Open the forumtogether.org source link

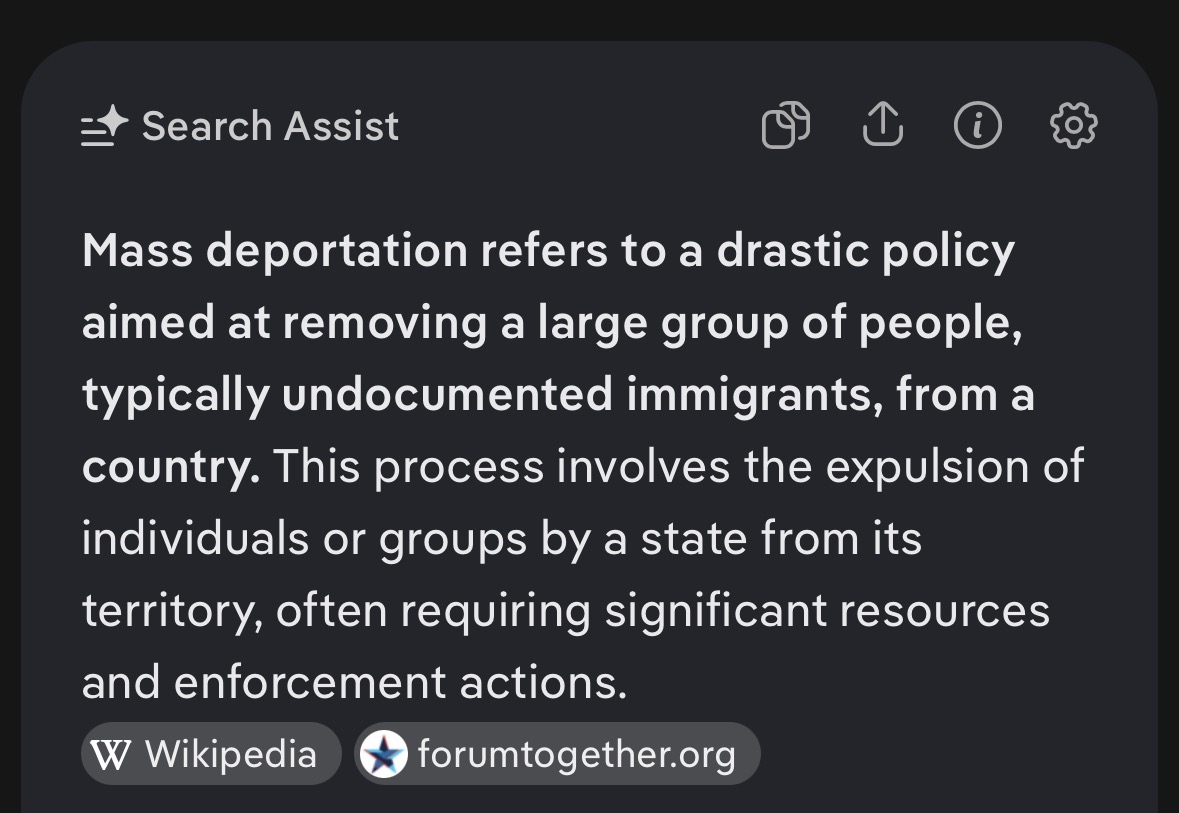tap(557, 754)
